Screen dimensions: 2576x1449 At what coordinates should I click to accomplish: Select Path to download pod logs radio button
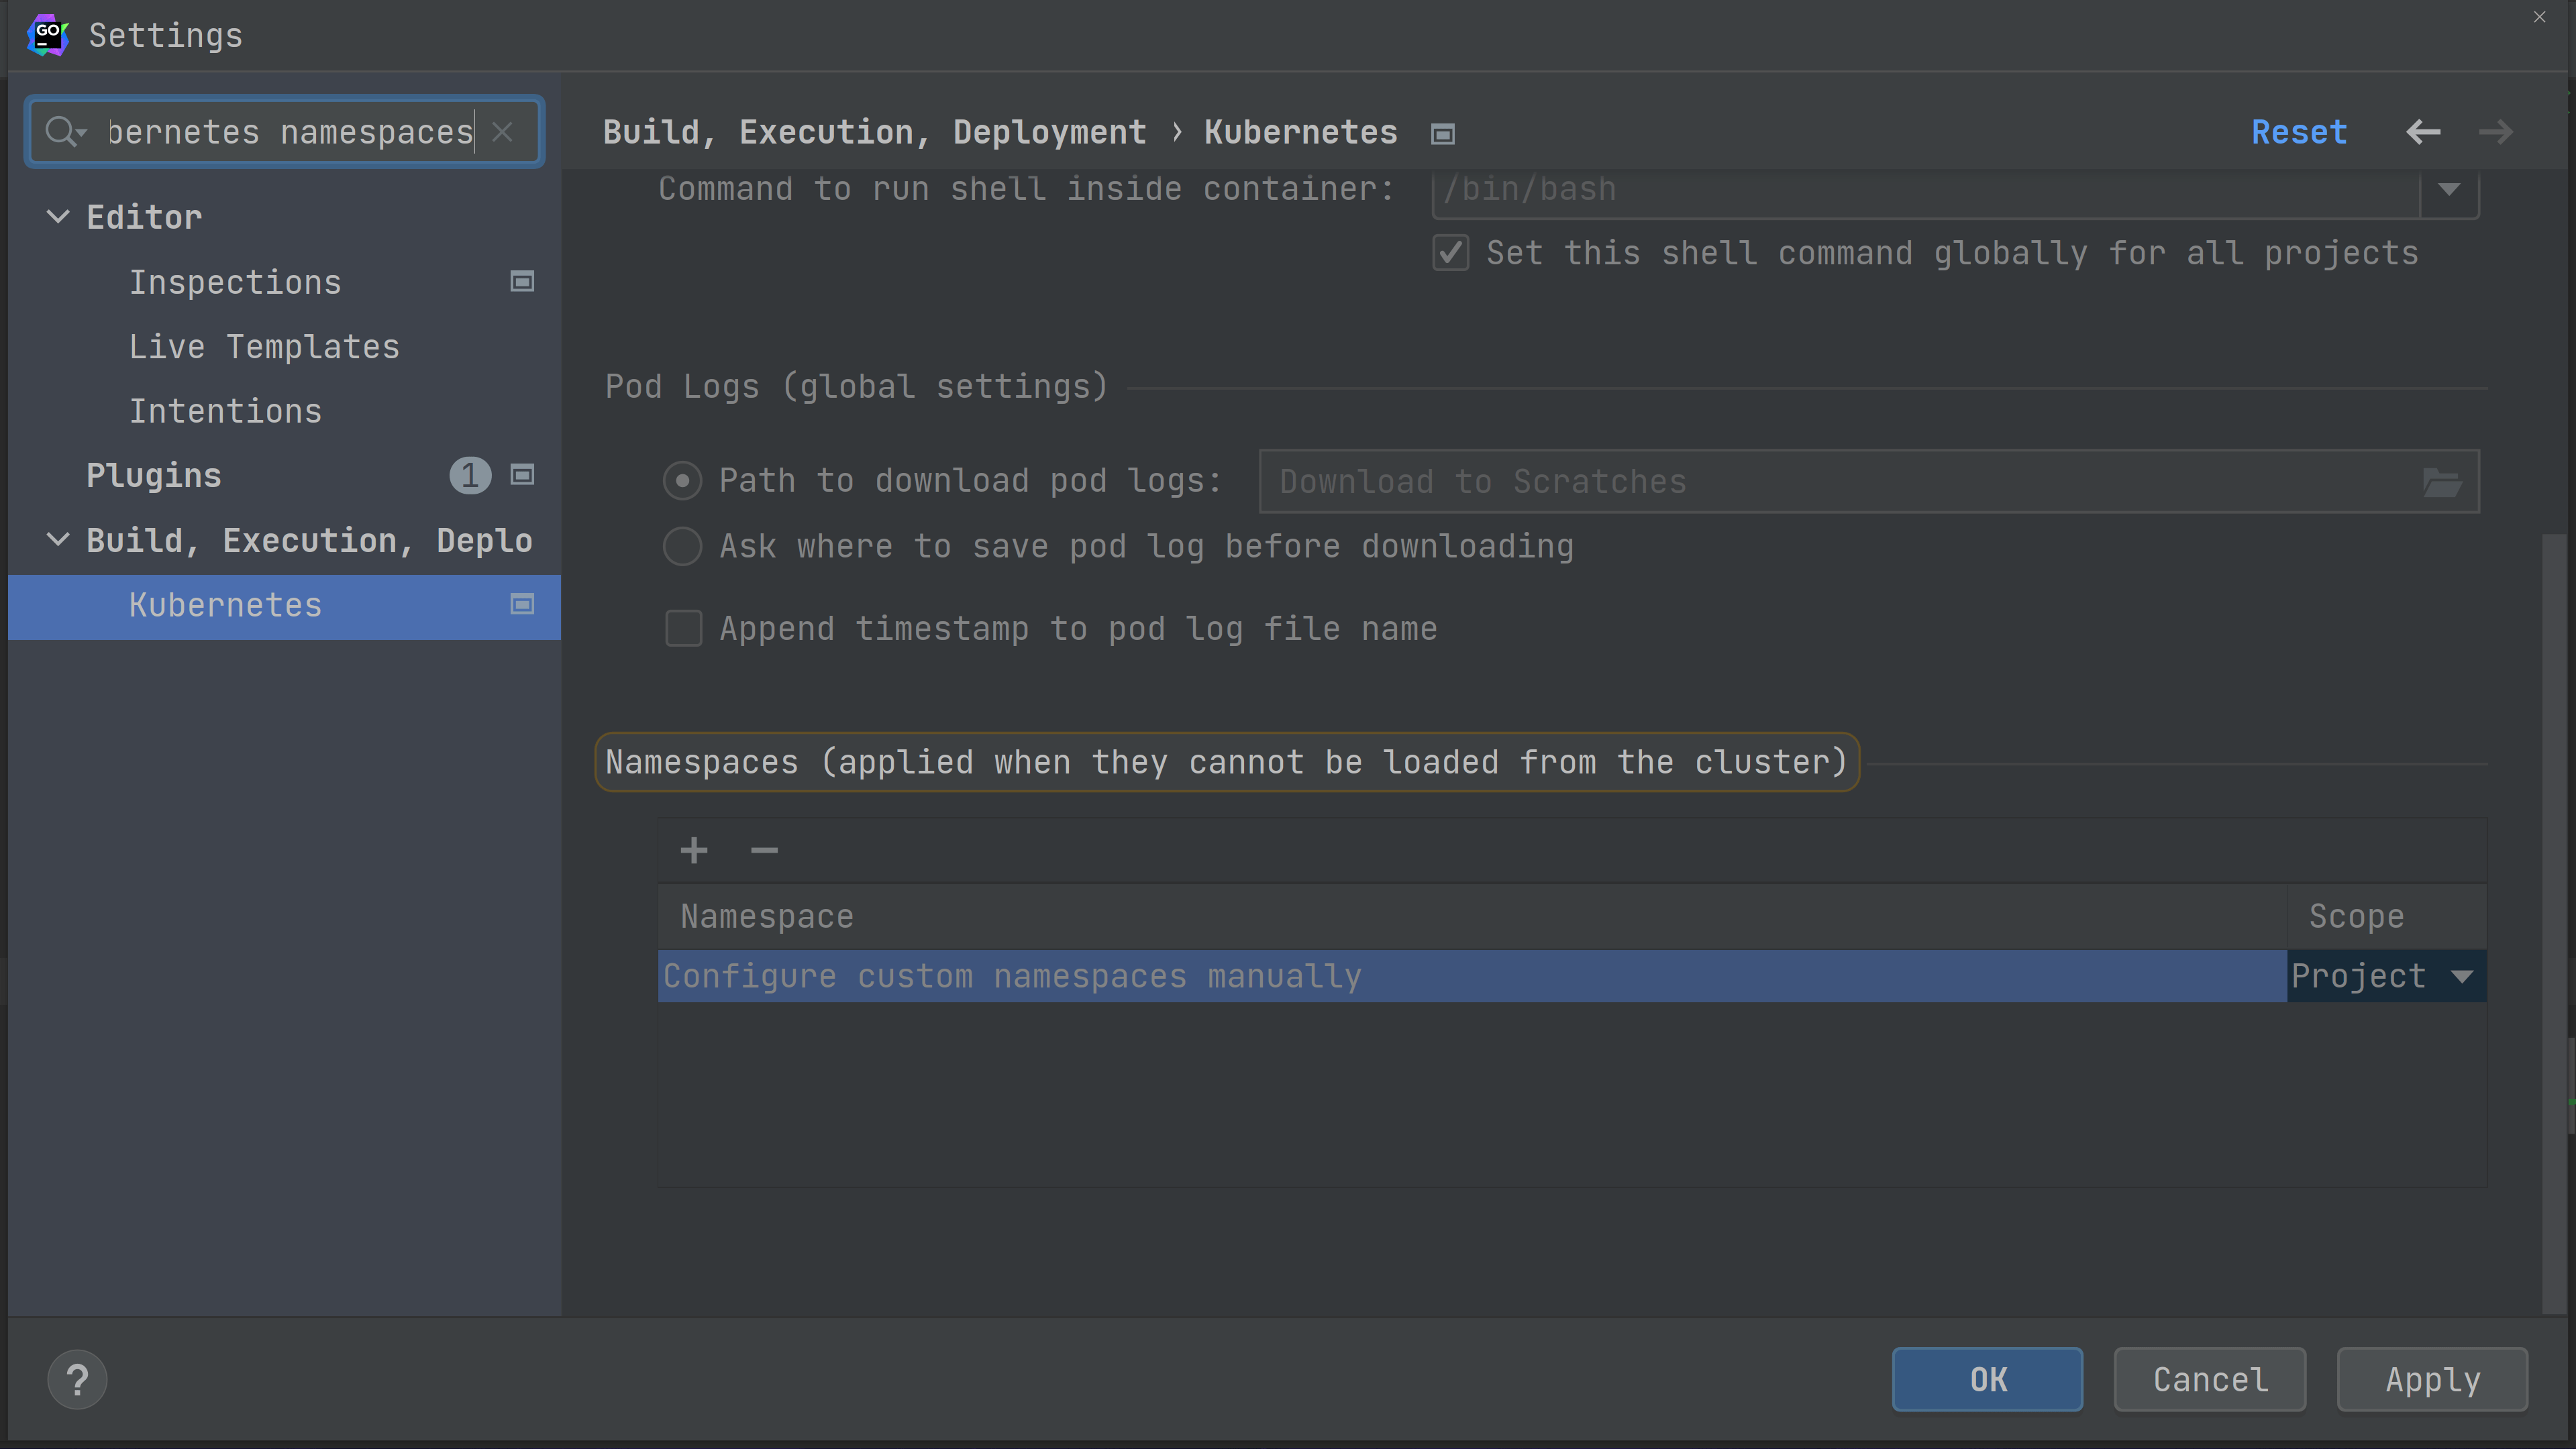pos(683,481)
